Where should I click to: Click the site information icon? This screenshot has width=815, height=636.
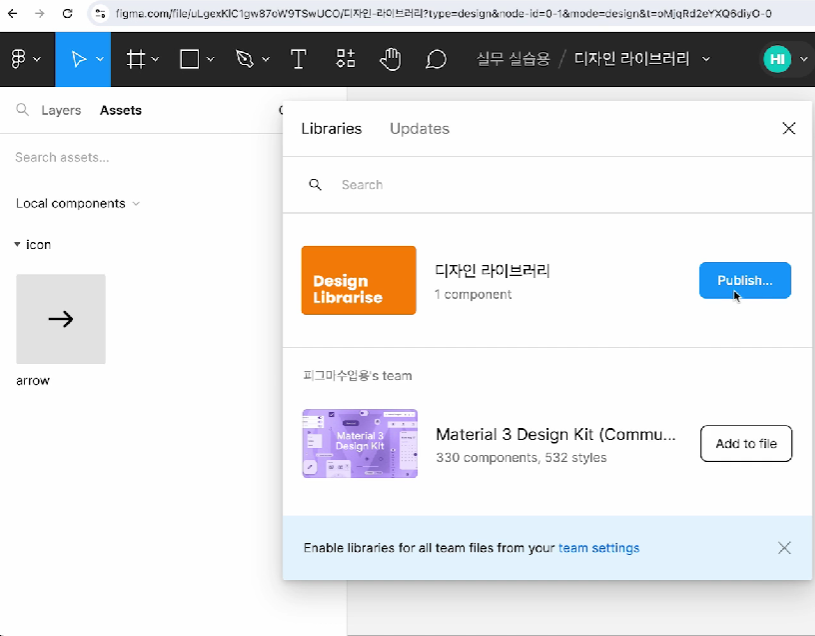pyautogui.click(x=101, y=14)
